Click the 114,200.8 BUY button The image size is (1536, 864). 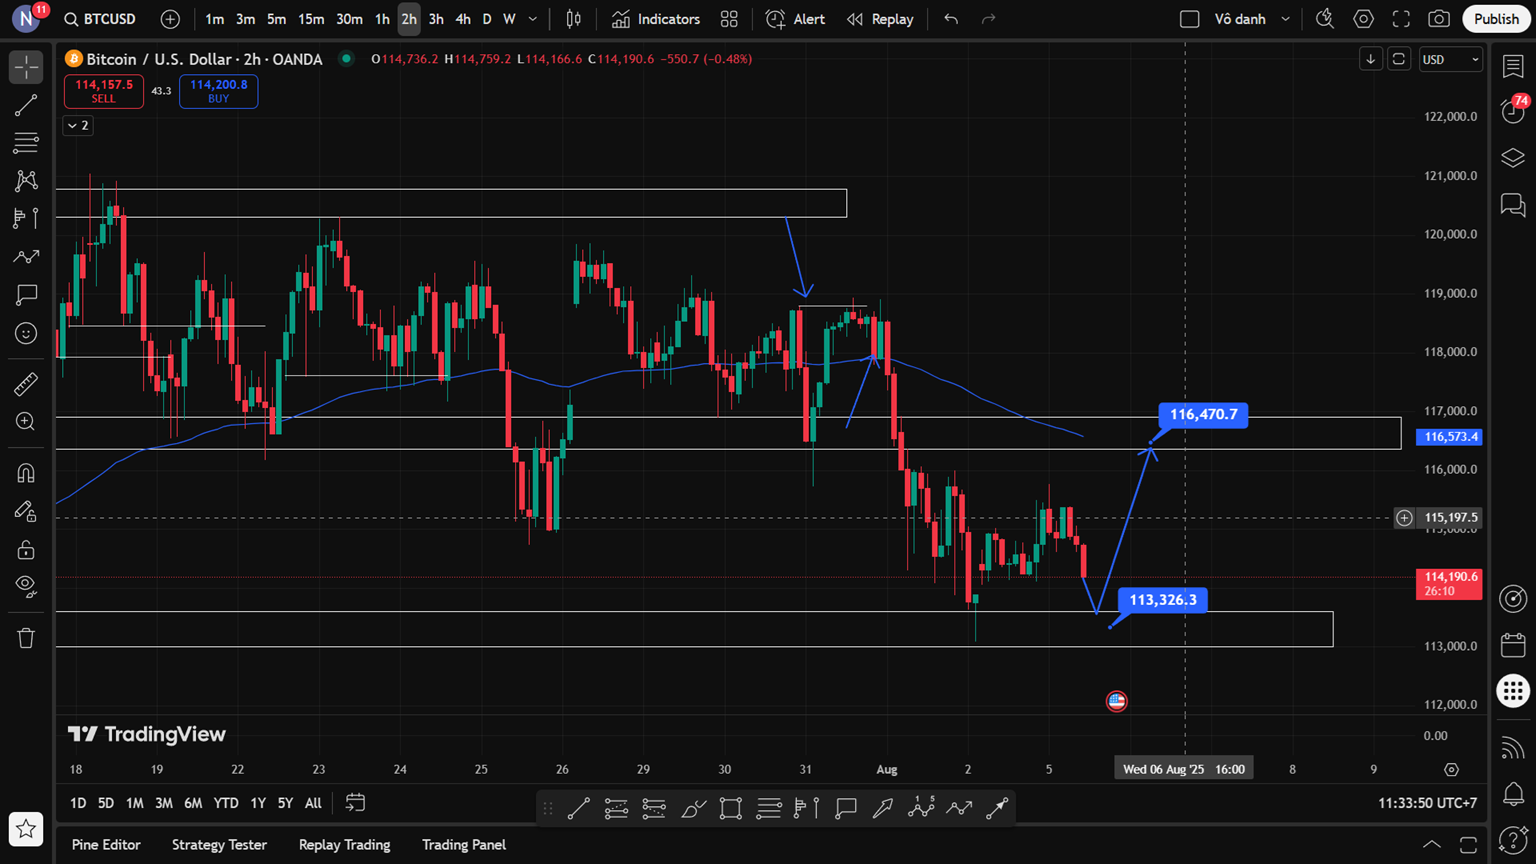pos(219,91)
